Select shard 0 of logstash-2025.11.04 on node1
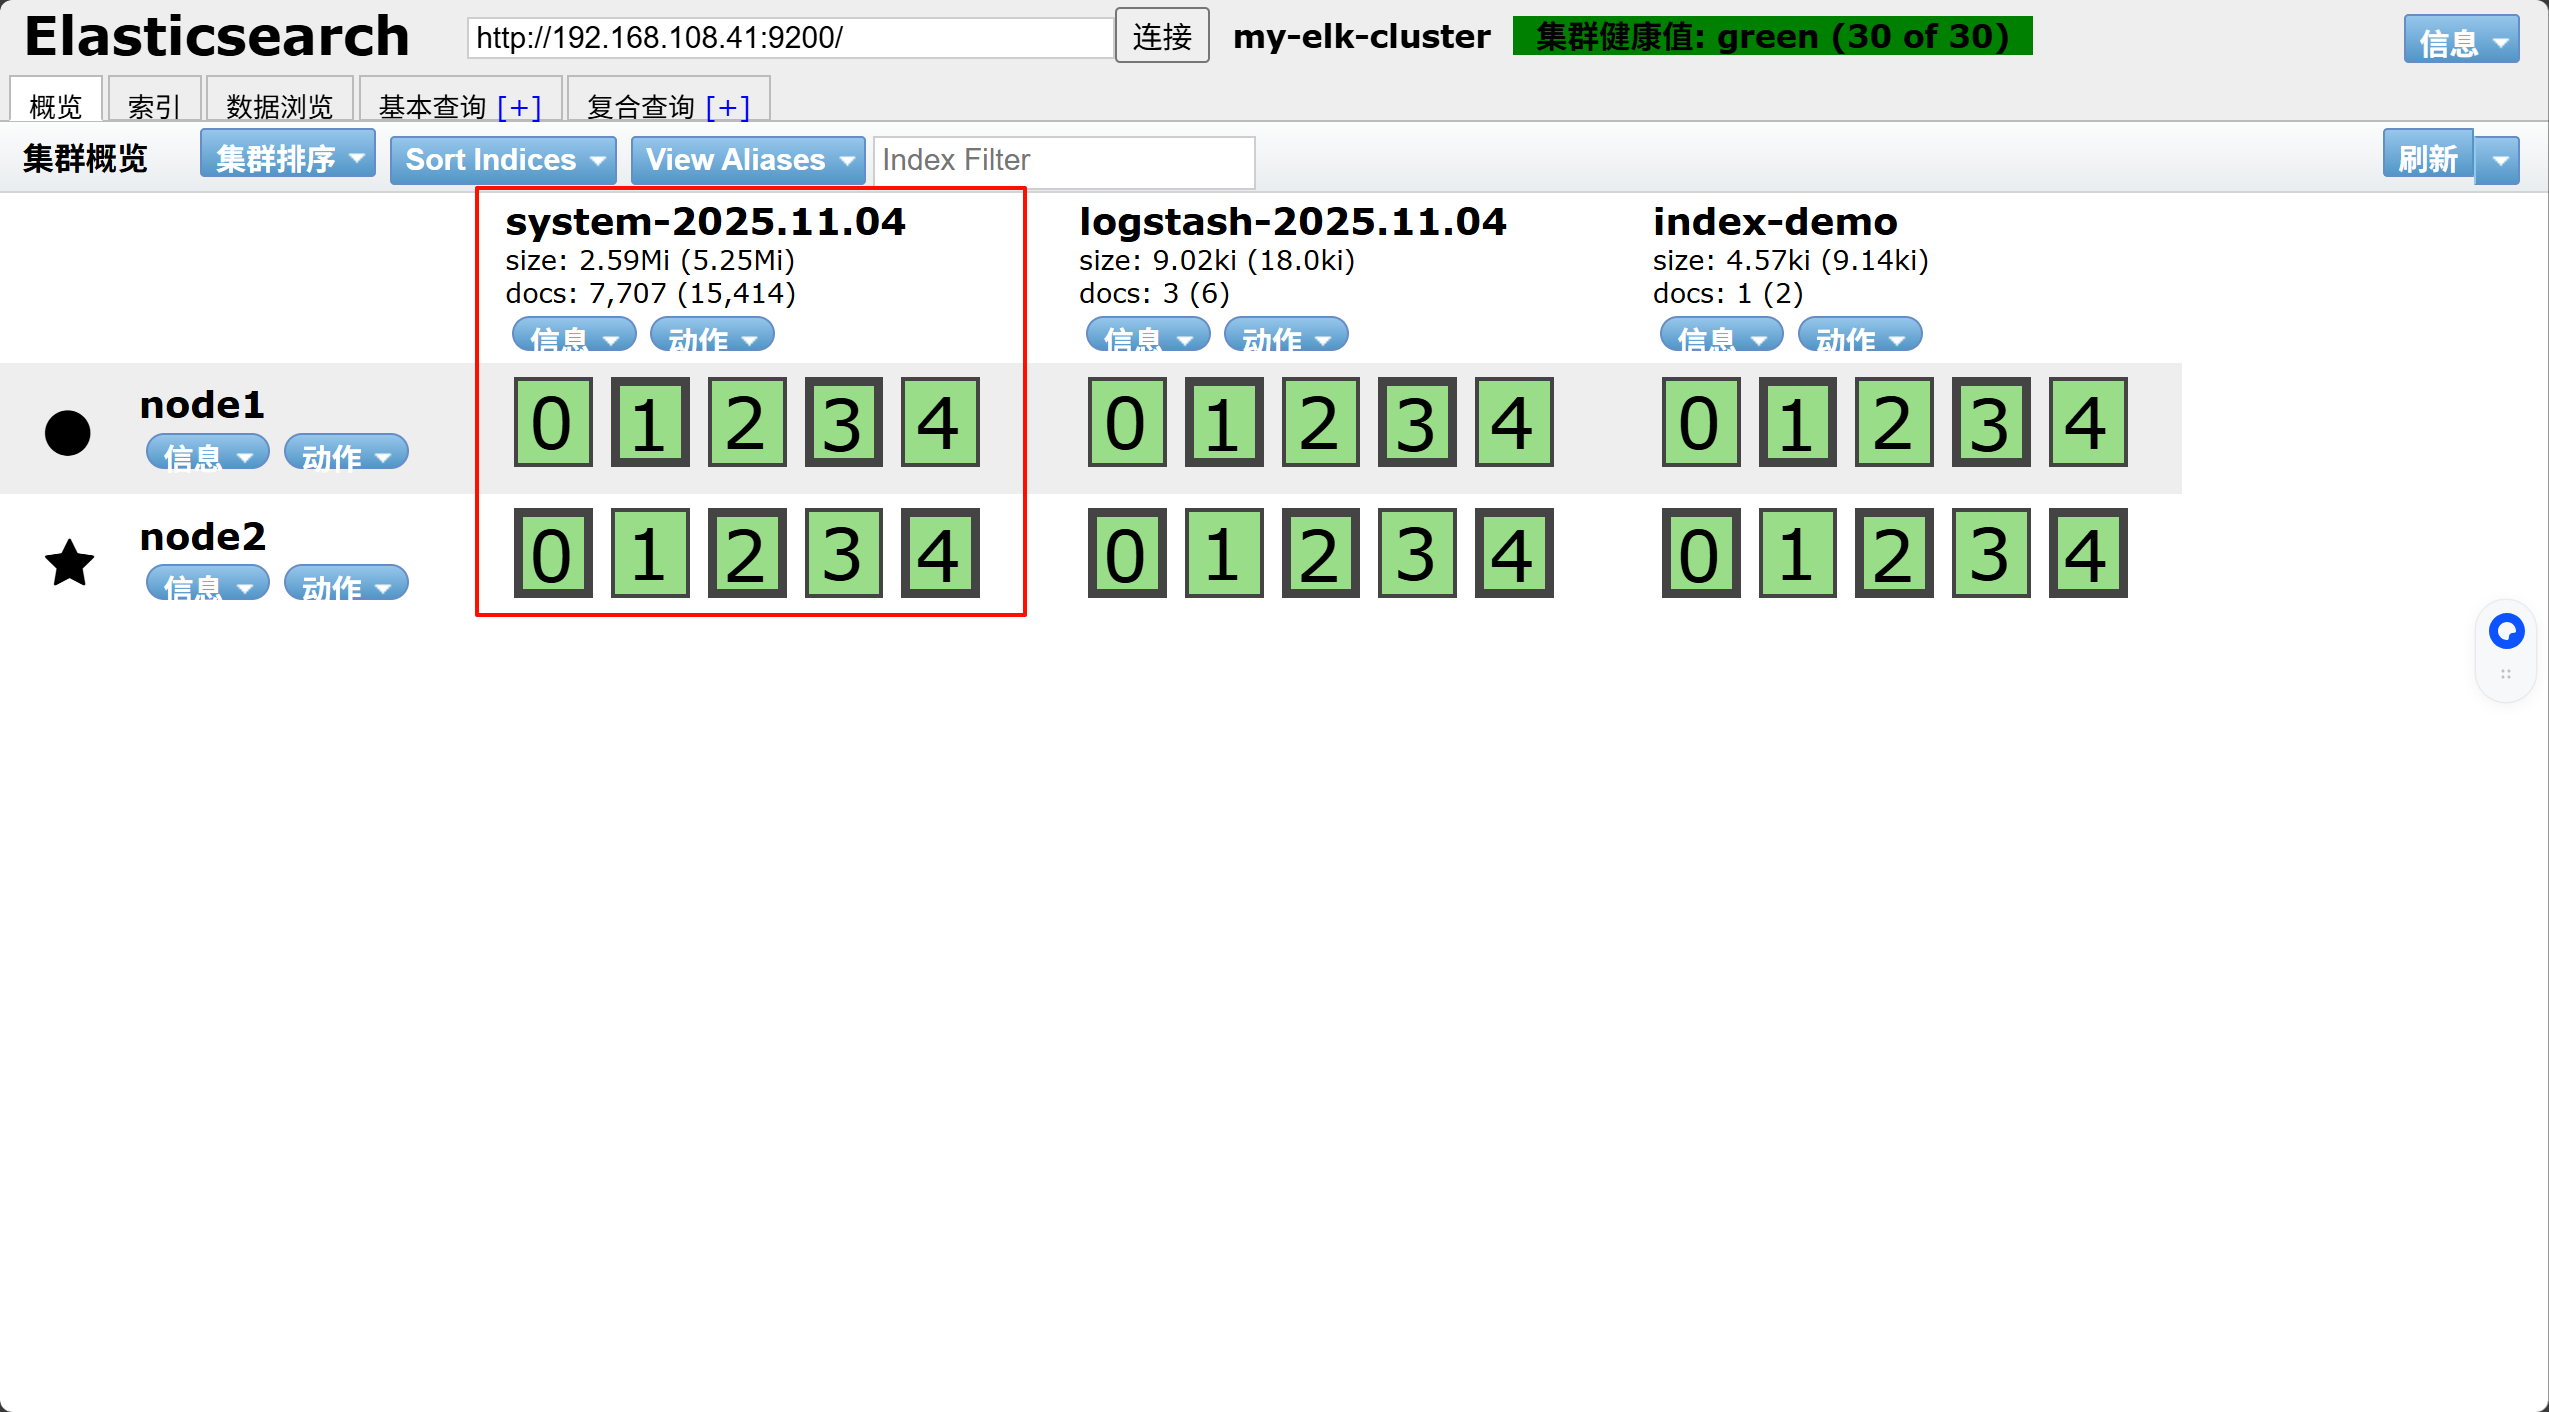This screenshot has width=2549, height=1412. point(1127,422)
